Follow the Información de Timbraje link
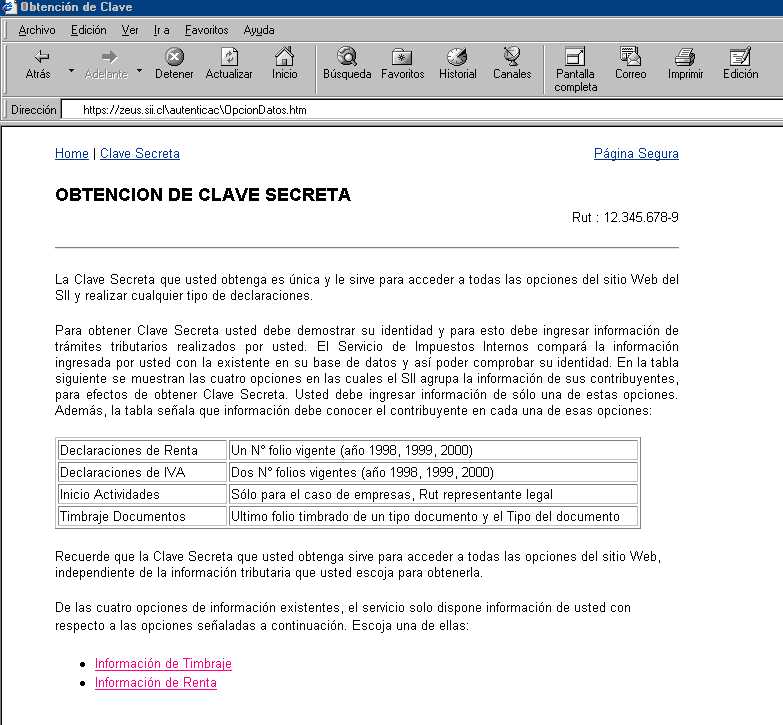Image resolution: width=783 pixels, height=725 pixels. tap(163, 664)
